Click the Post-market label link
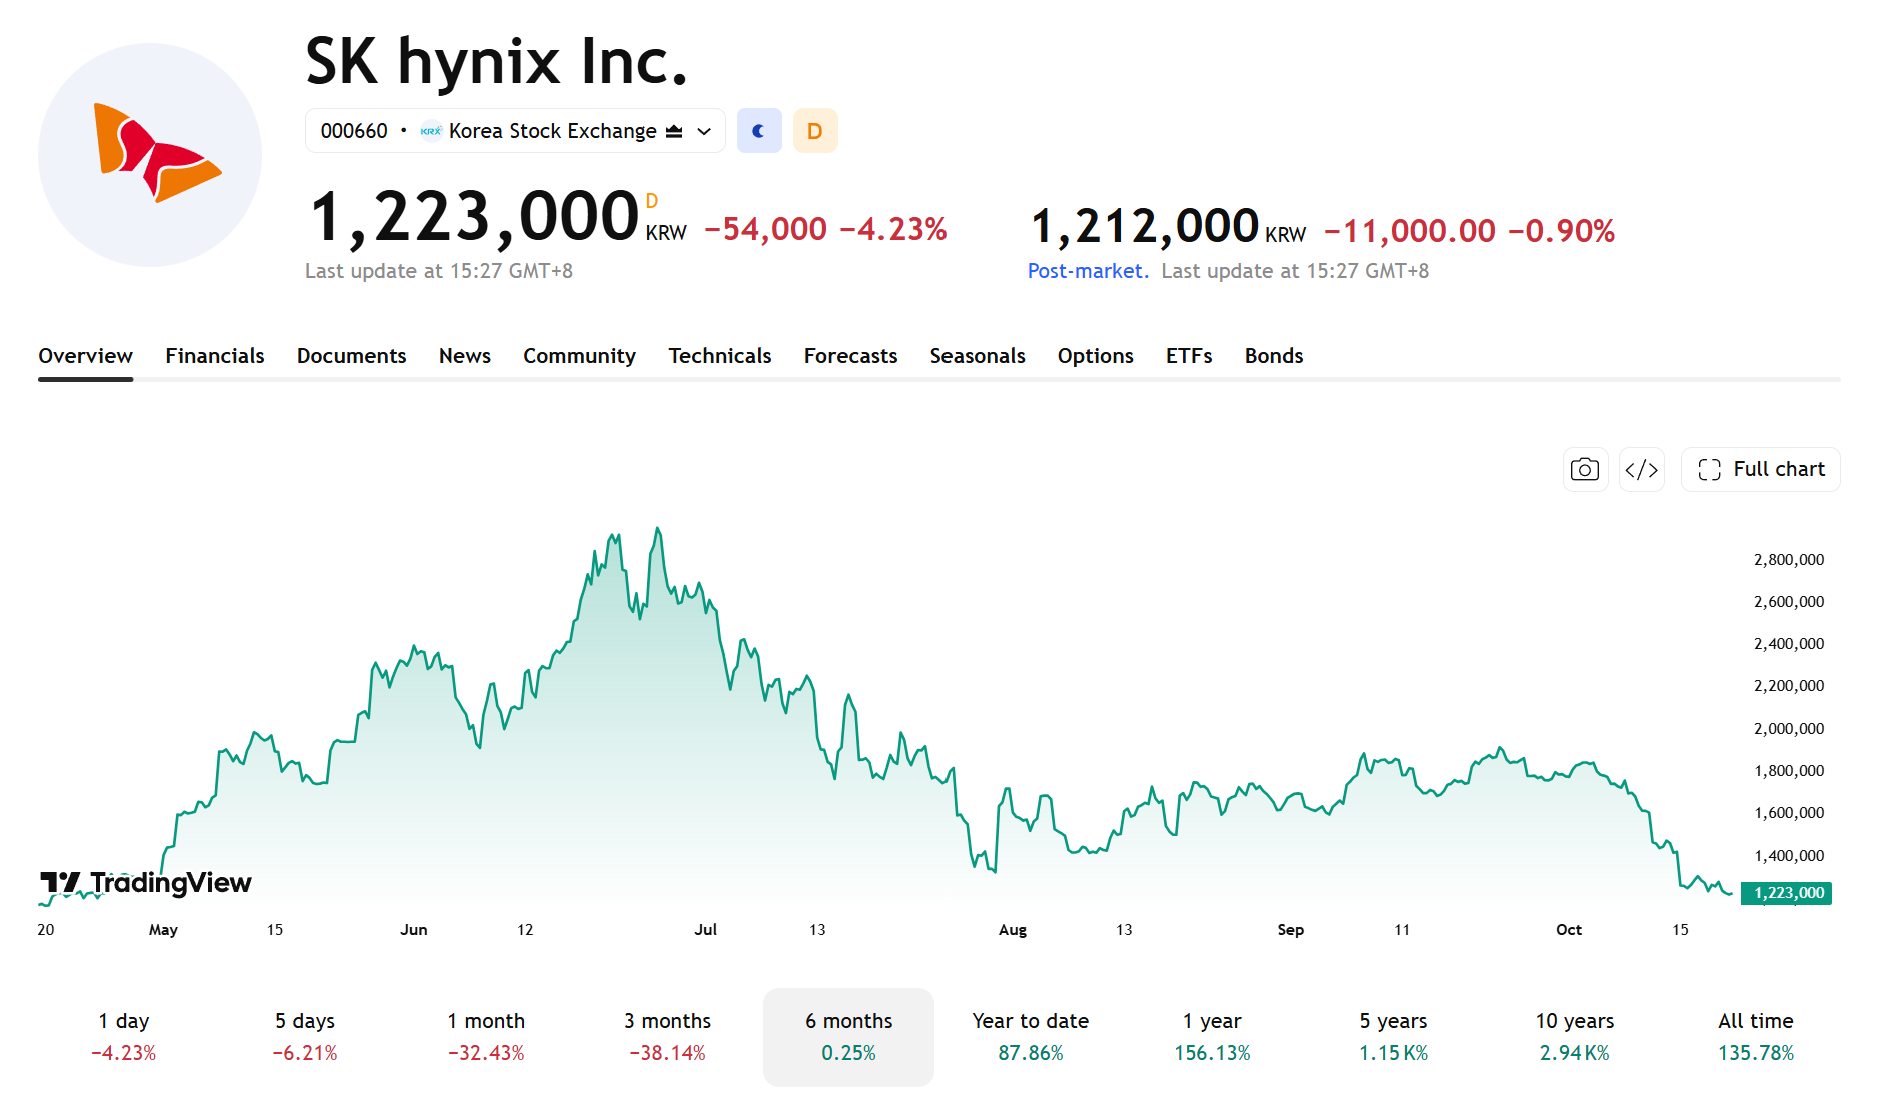1884x1102 pixels. tap(1088, 271)
